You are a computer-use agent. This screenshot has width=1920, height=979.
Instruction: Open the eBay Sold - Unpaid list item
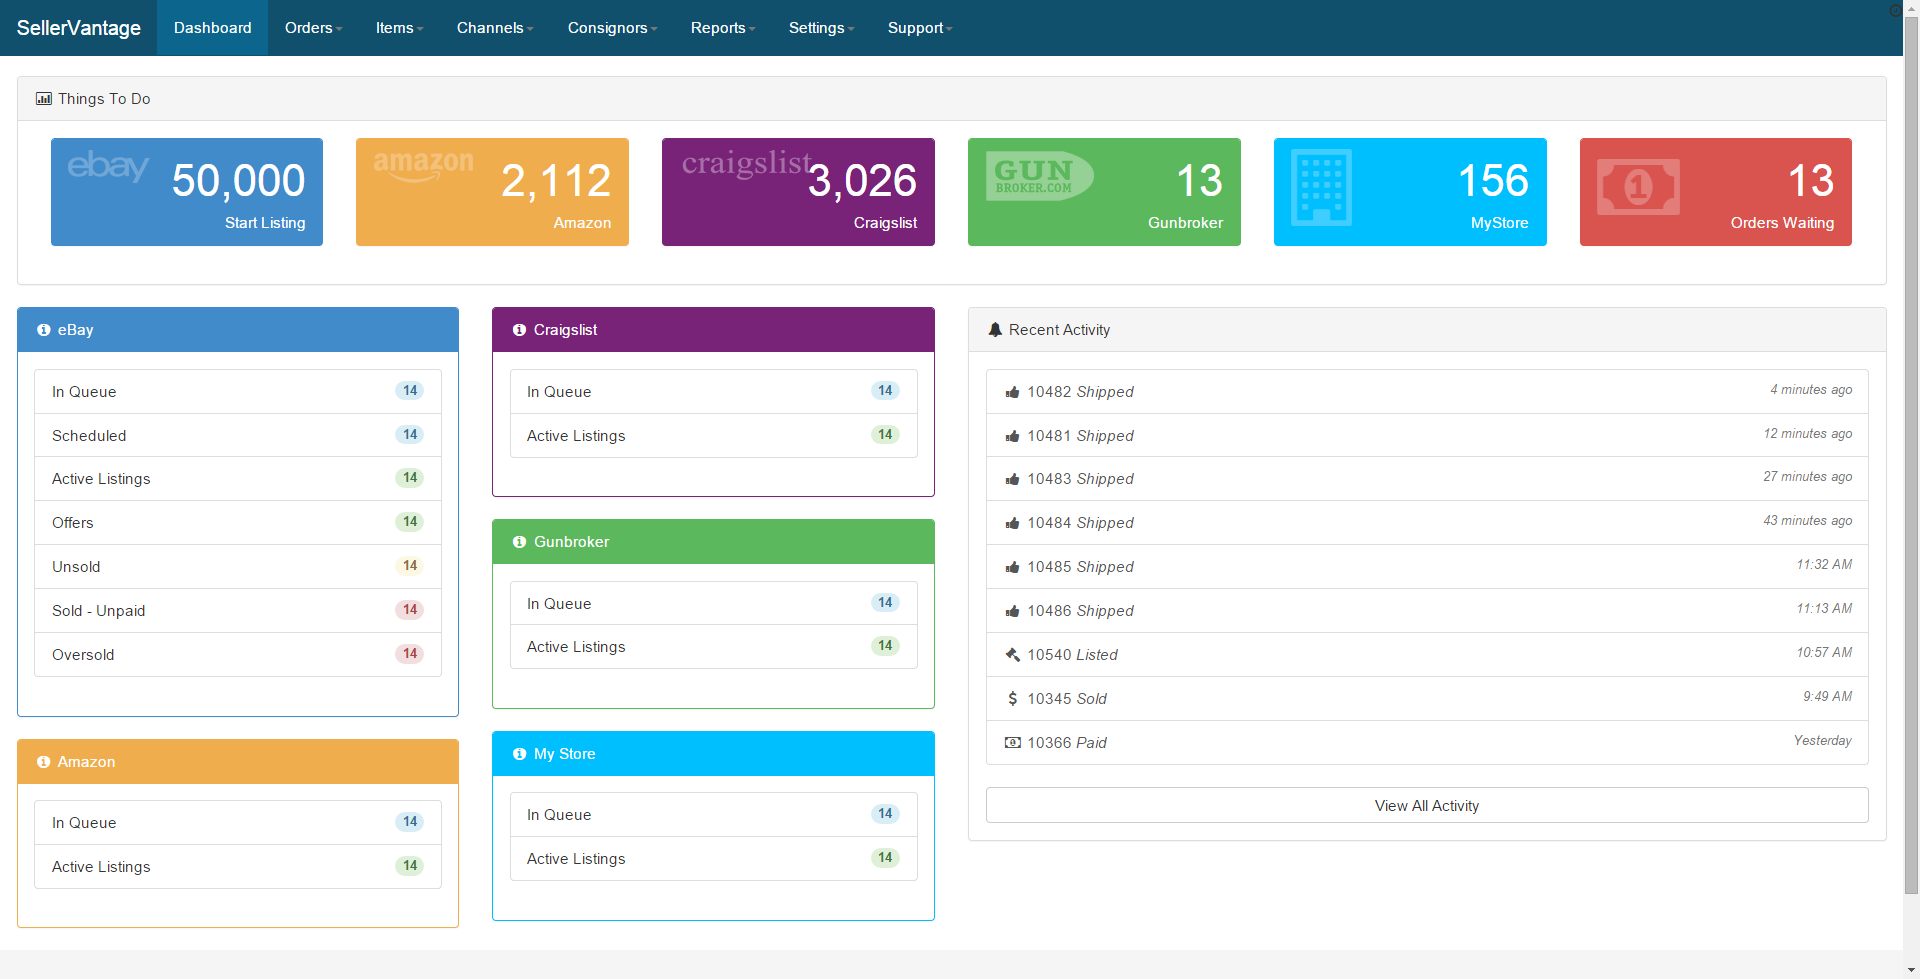tap(238, 611)
